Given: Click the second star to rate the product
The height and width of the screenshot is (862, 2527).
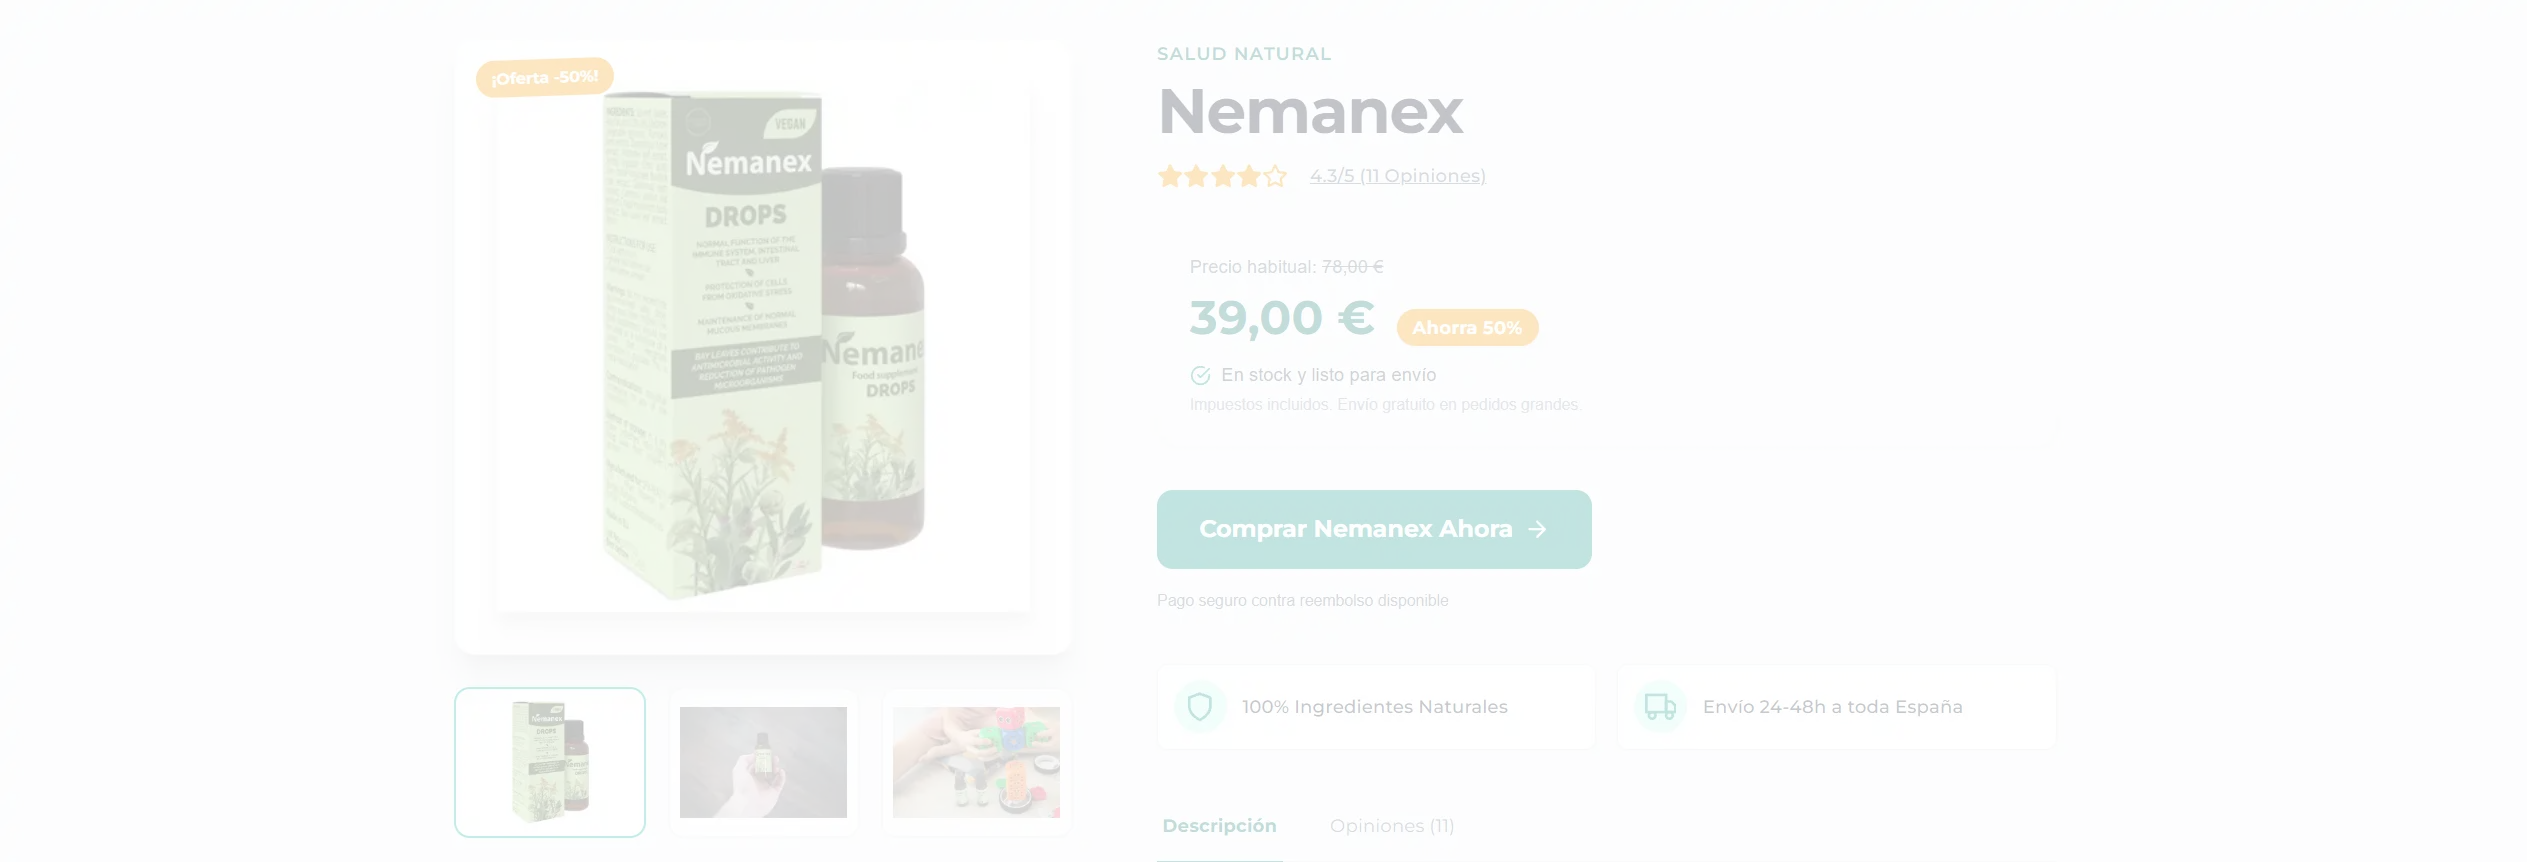Looking at the screenshot, I should [1196, 175].
